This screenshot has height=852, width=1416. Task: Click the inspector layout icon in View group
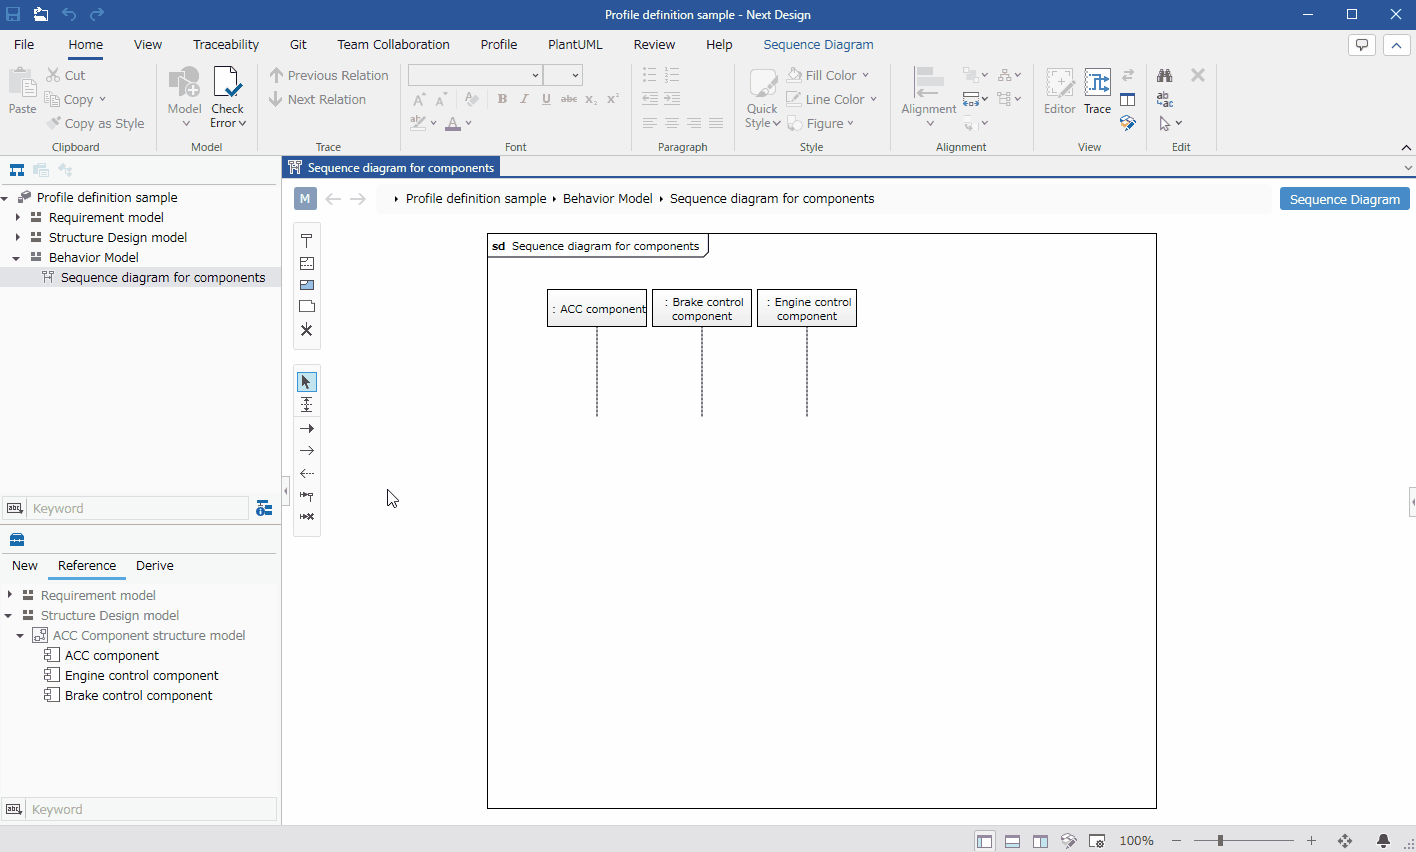point(1127,99)
